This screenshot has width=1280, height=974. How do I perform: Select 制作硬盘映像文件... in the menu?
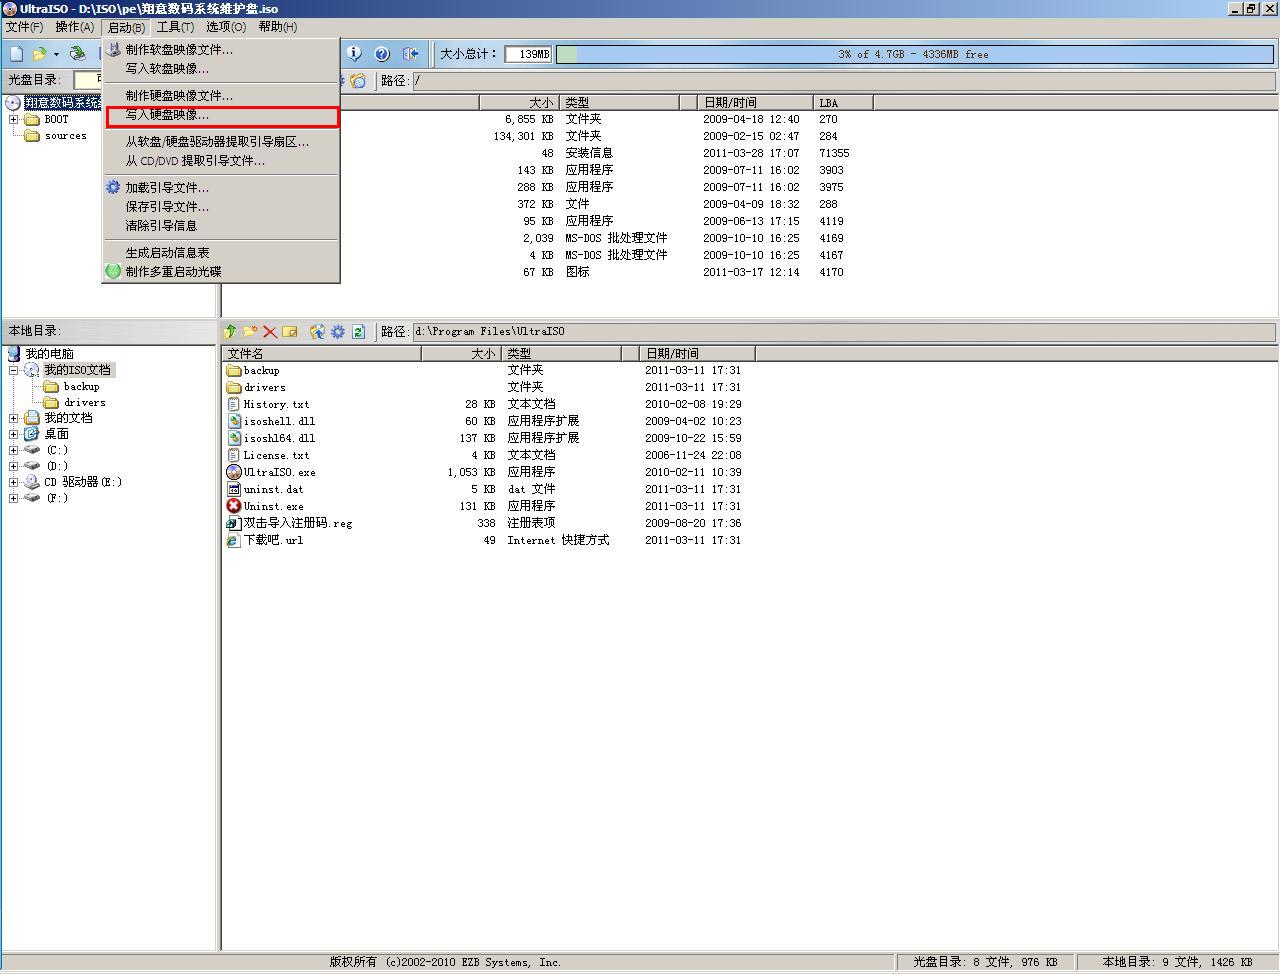pyautogui.click(x=222, y=96)
